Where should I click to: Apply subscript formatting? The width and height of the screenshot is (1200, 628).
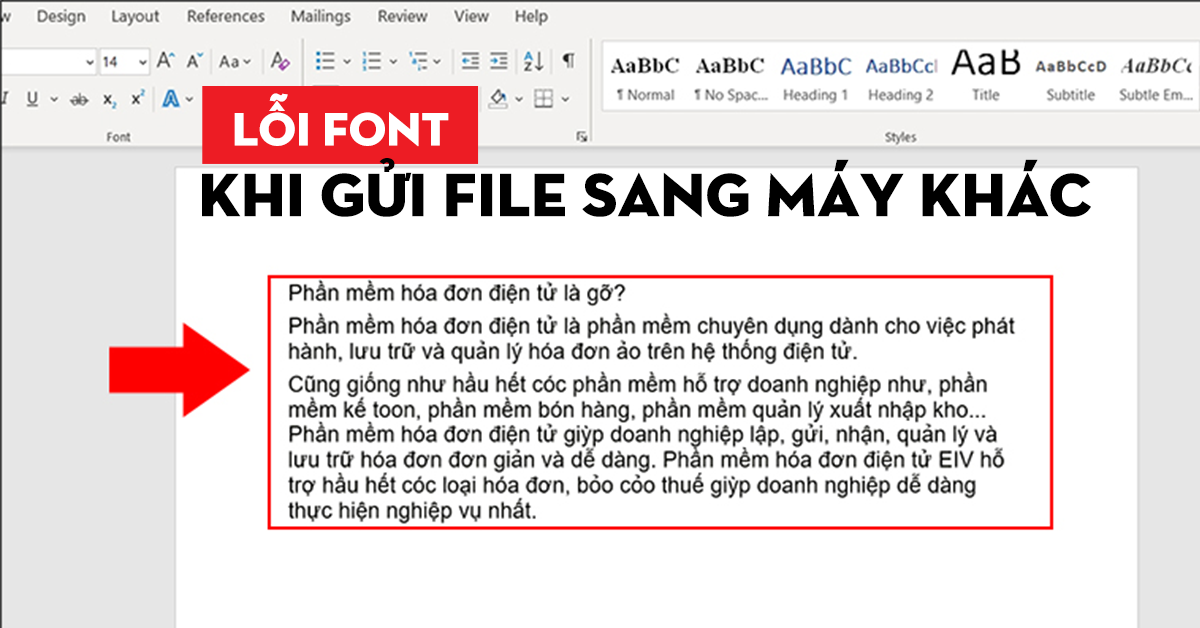tap(109, 98)
